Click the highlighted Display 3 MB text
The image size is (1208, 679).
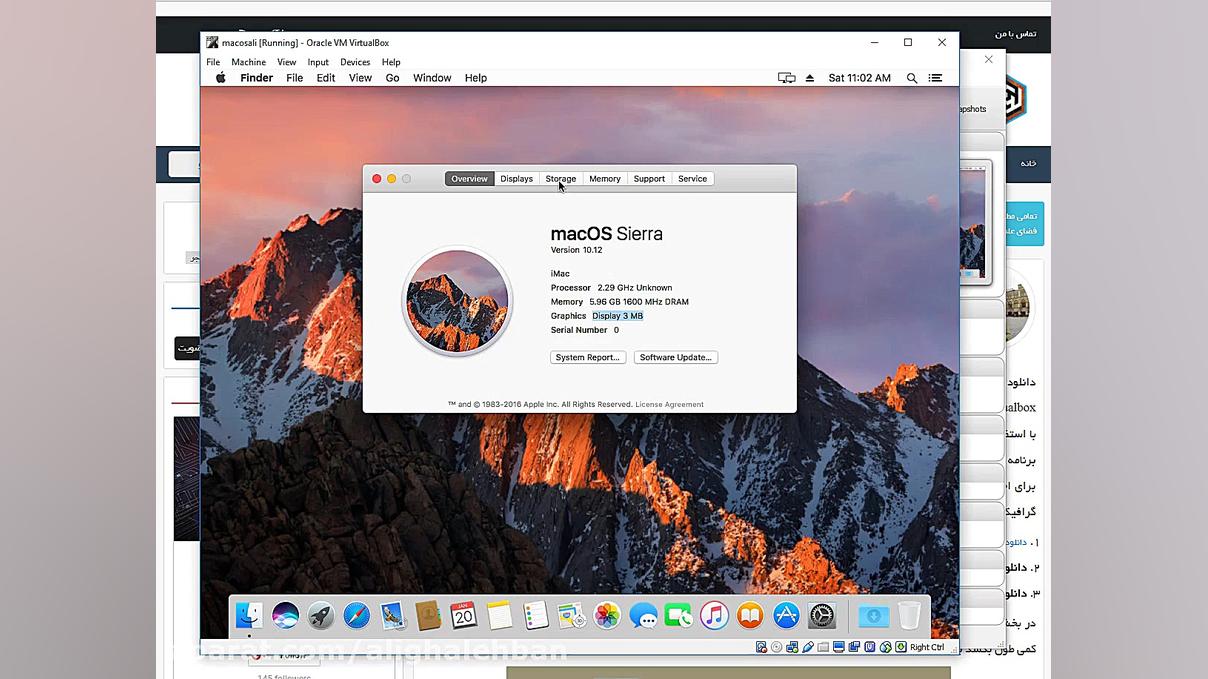coord(618,316)
